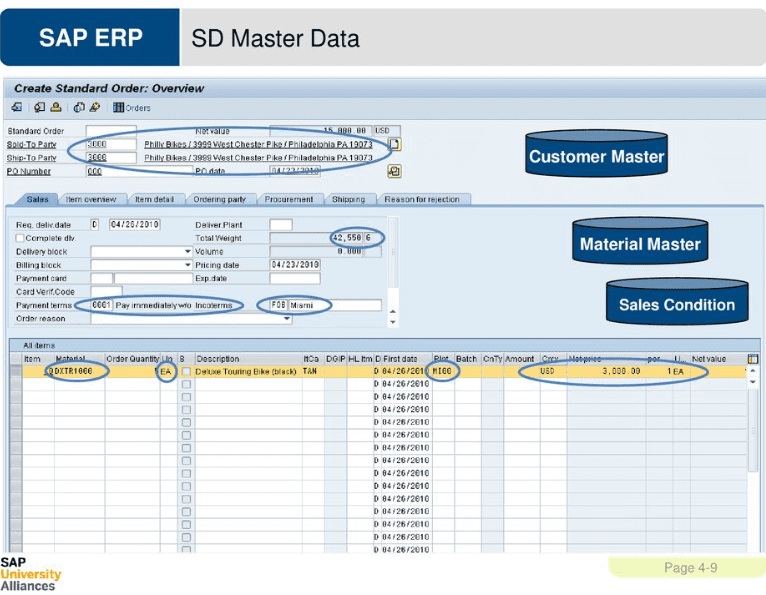Open the Procurement tab
This screenshot has height=595, width=766.
pos(289,199)
